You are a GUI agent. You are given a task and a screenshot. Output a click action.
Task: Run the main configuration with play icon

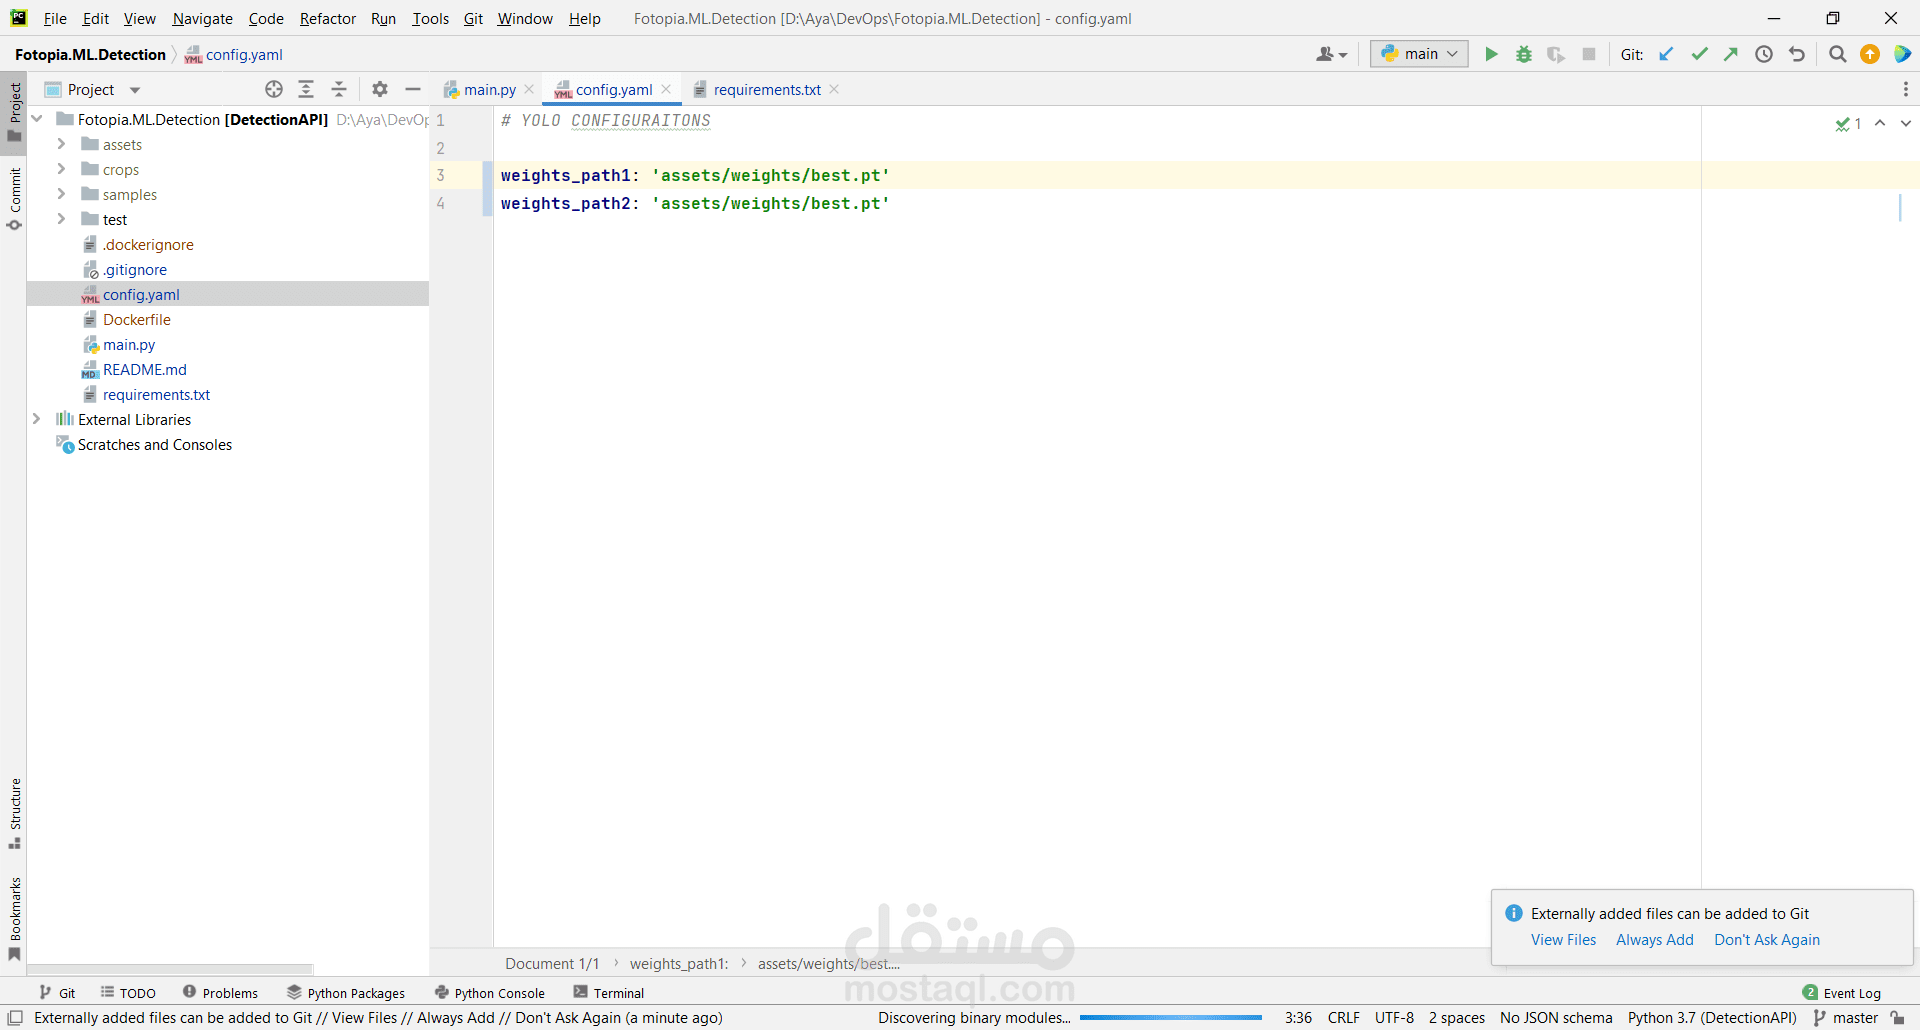click(x=1491, y=54)
